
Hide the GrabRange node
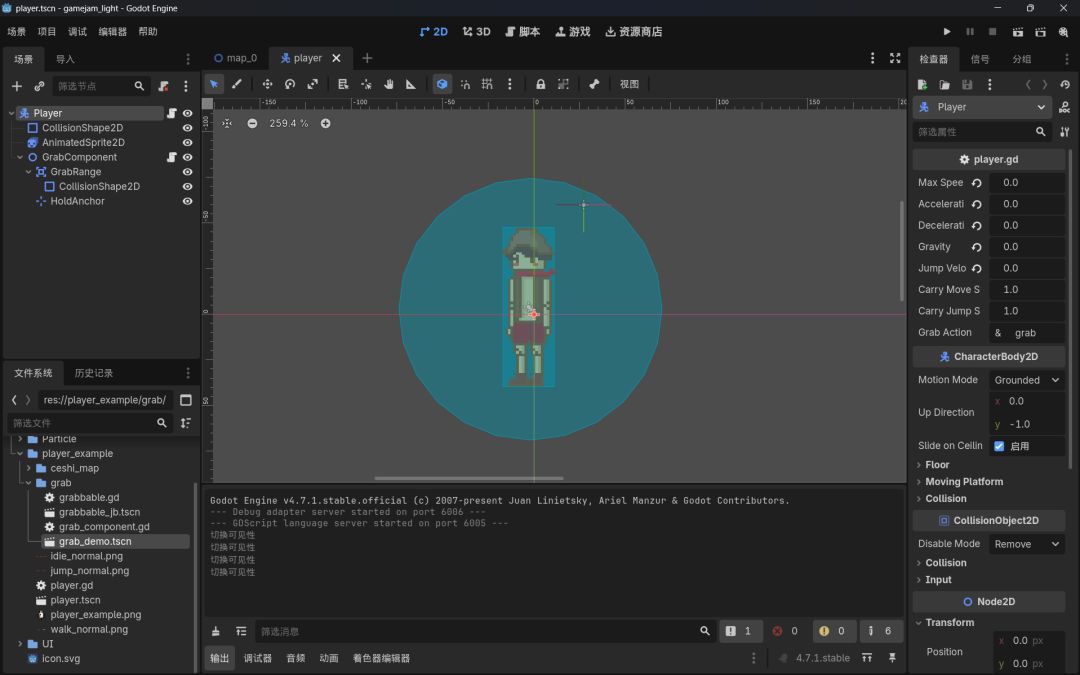pyautogui.click(x=187, y=172)
